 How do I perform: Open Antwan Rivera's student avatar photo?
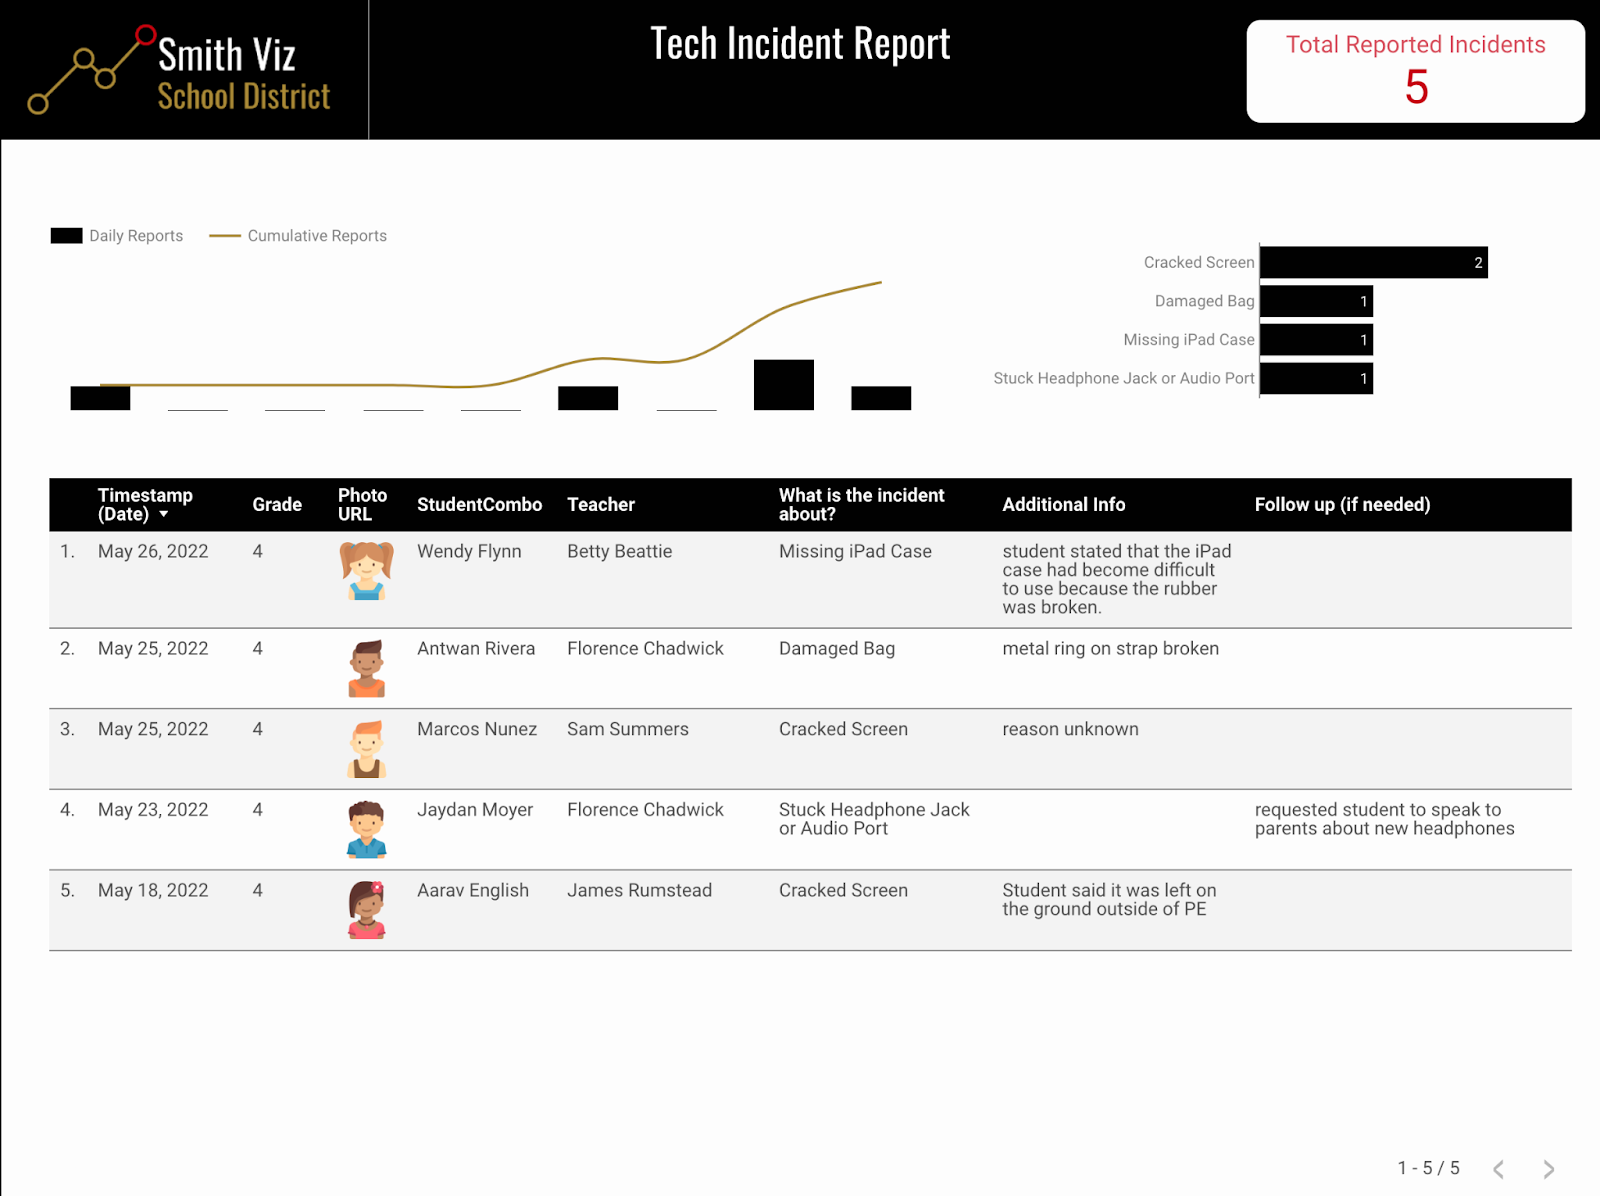coord(366,668)
